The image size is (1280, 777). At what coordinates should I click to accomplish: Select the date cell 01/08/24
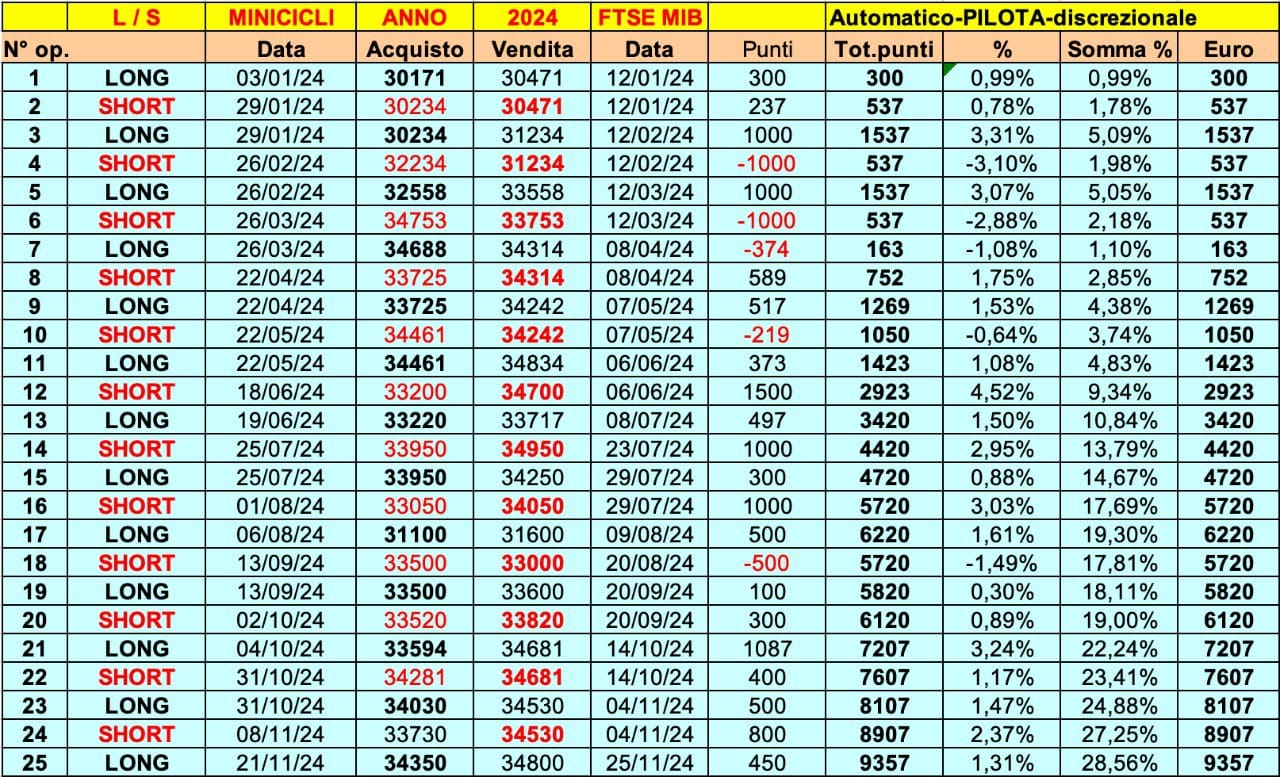pos(281,506)
